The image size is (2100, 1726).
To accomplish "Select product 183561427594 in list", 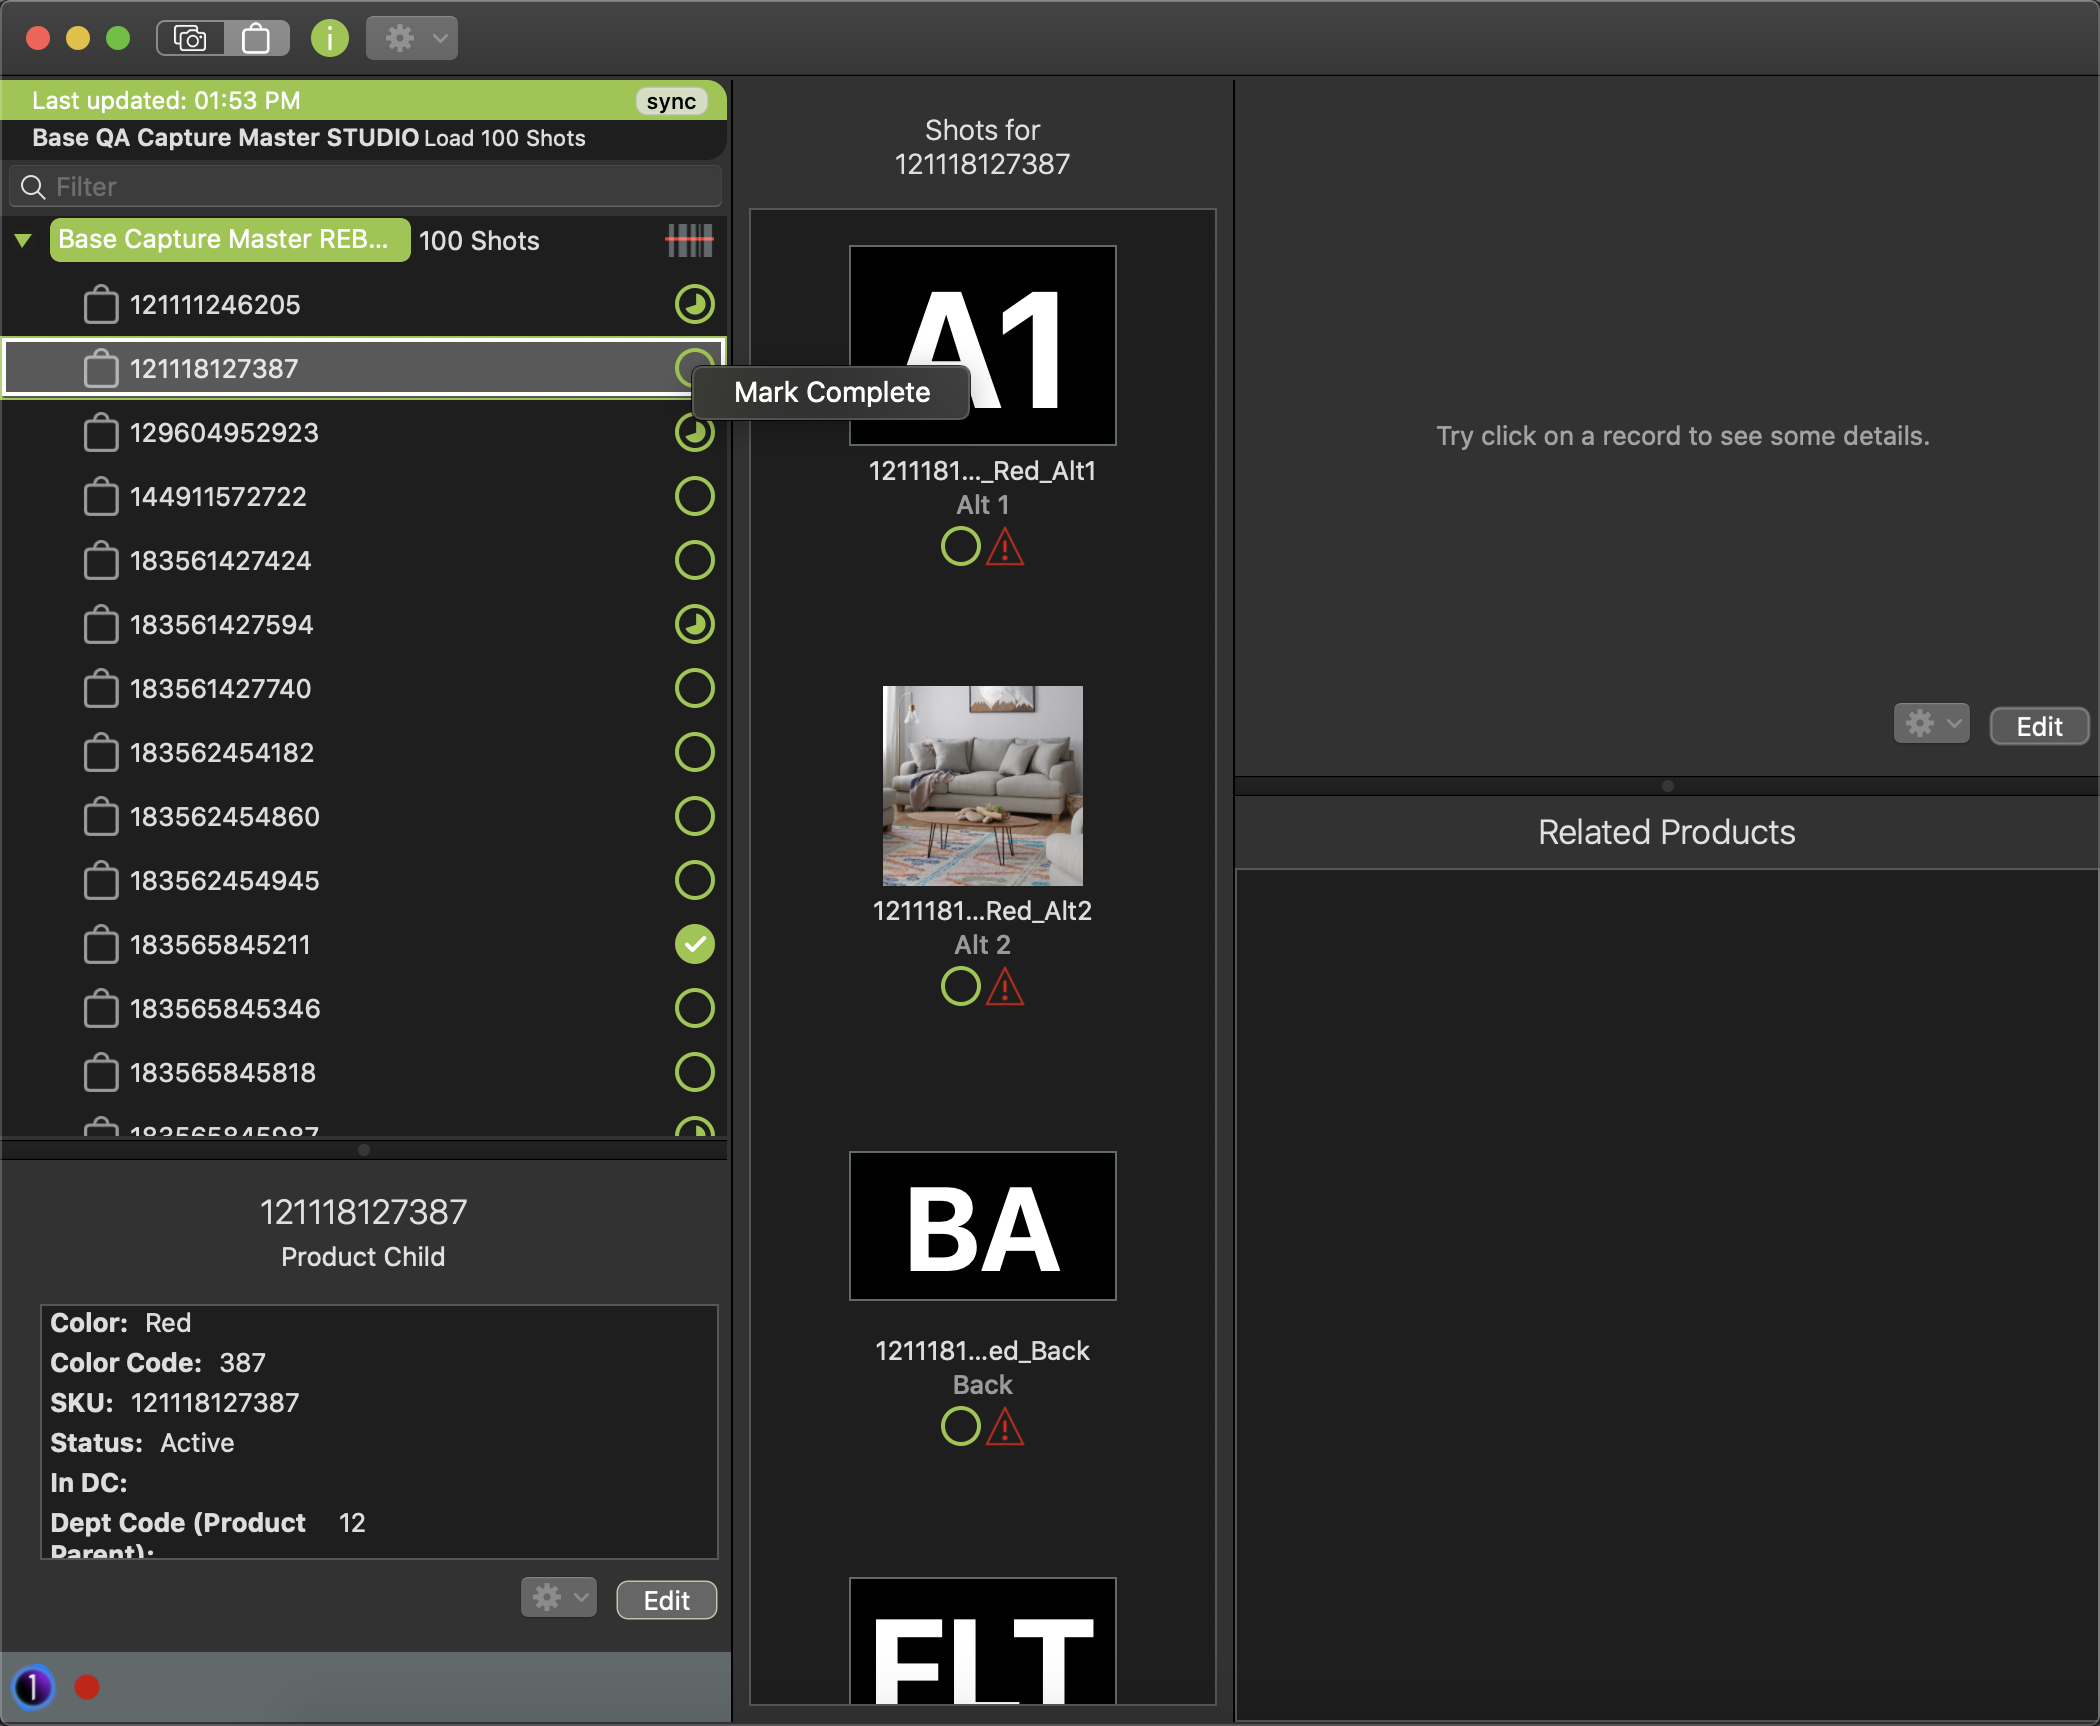I will (222, 624).
